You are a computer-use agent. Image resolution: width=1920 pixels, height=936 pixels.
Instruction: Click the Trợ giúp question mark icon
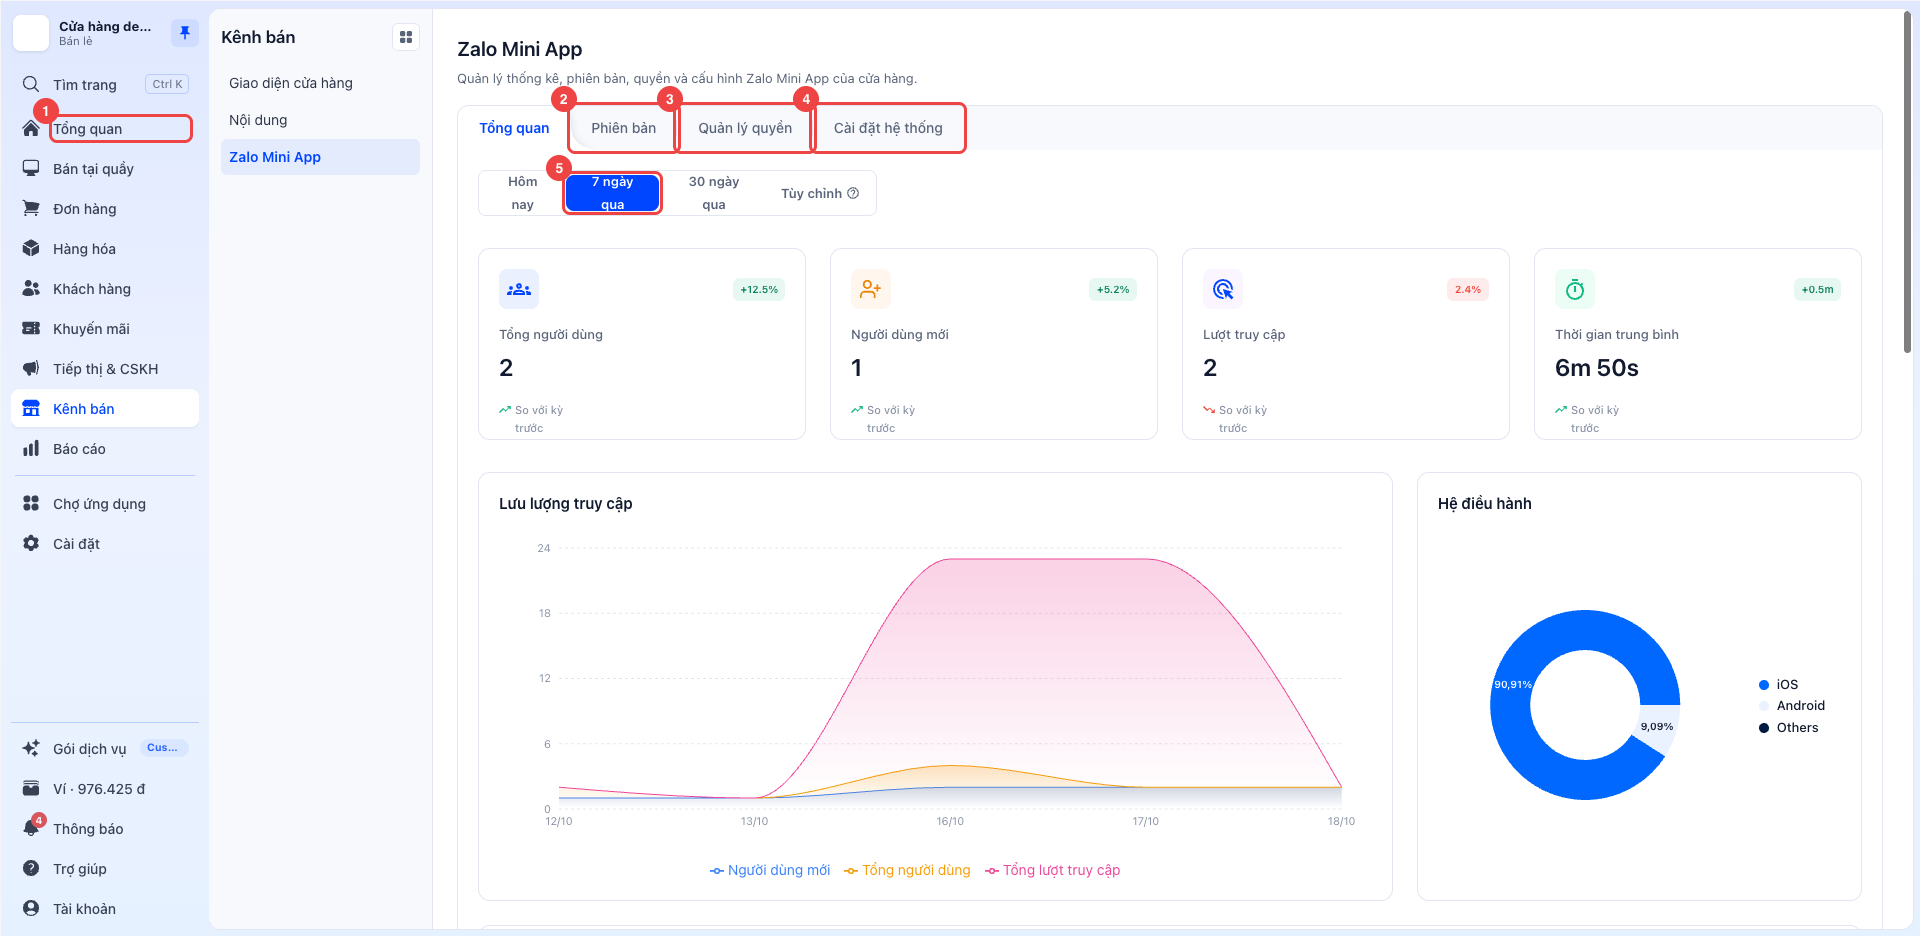(x=31, y=868)
